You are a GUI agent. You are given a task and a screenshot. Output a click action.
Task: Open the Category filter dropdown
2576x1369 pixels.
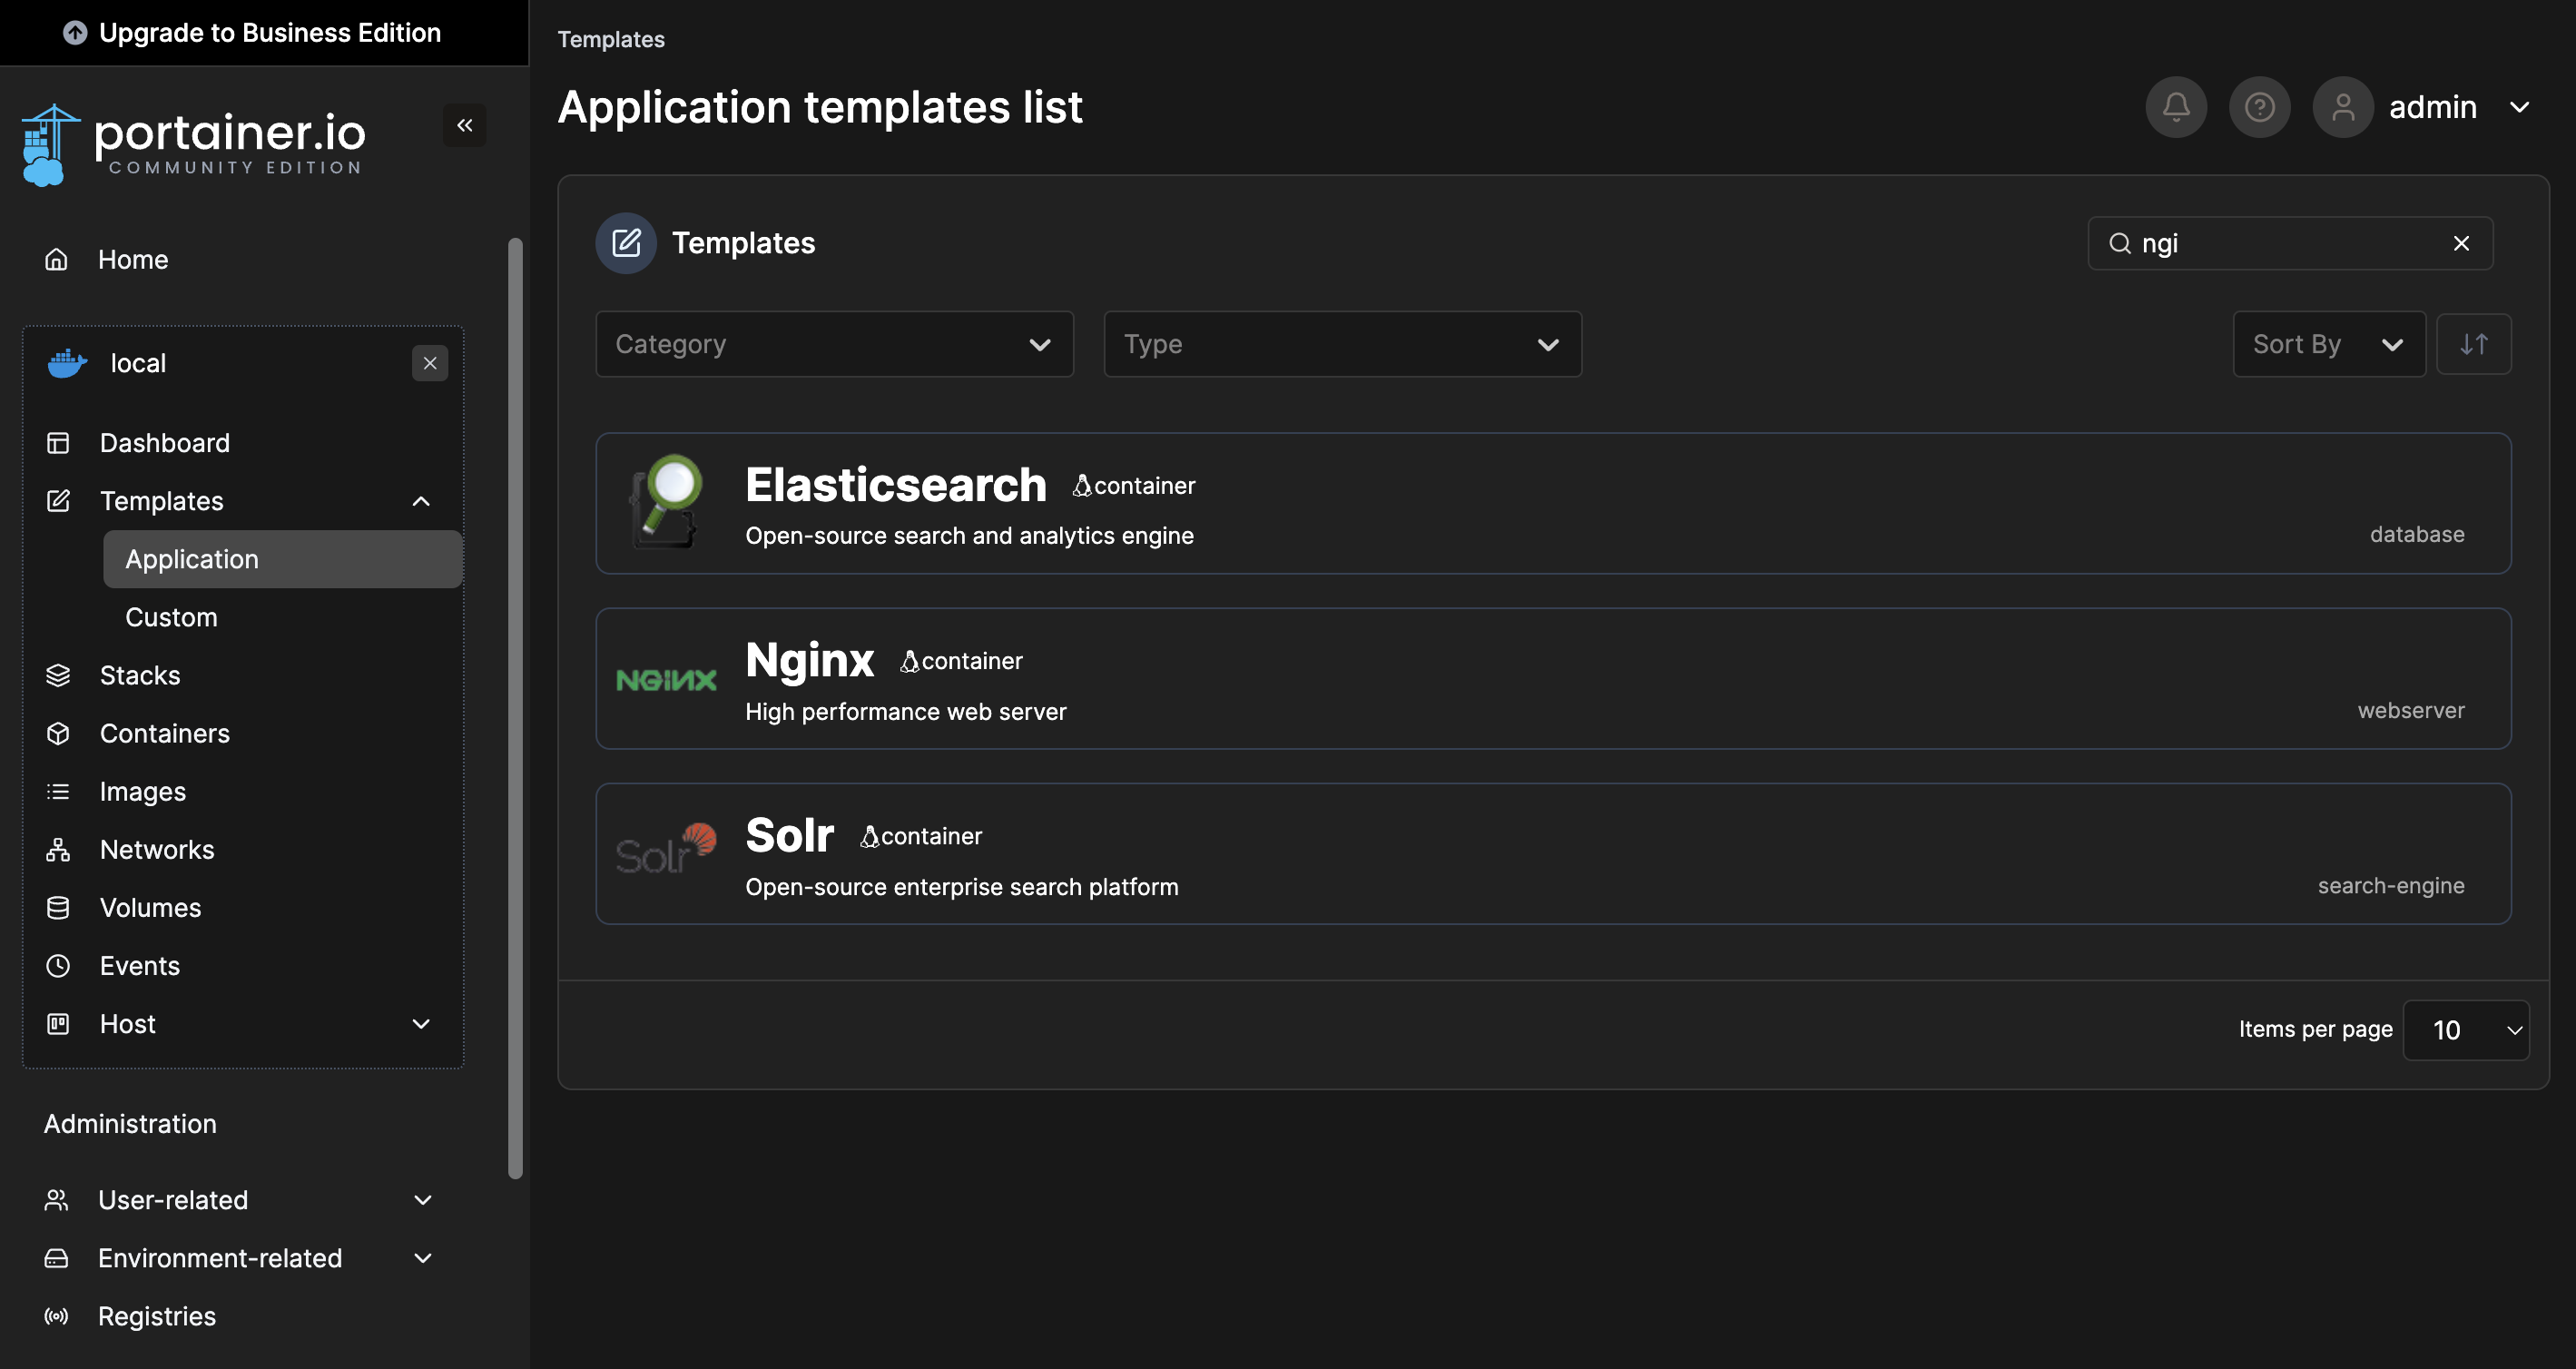point(834,344)
